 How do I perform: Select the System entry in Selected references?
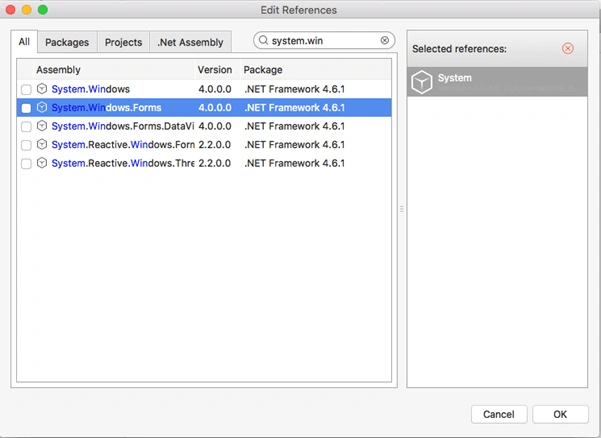point(497,82)
